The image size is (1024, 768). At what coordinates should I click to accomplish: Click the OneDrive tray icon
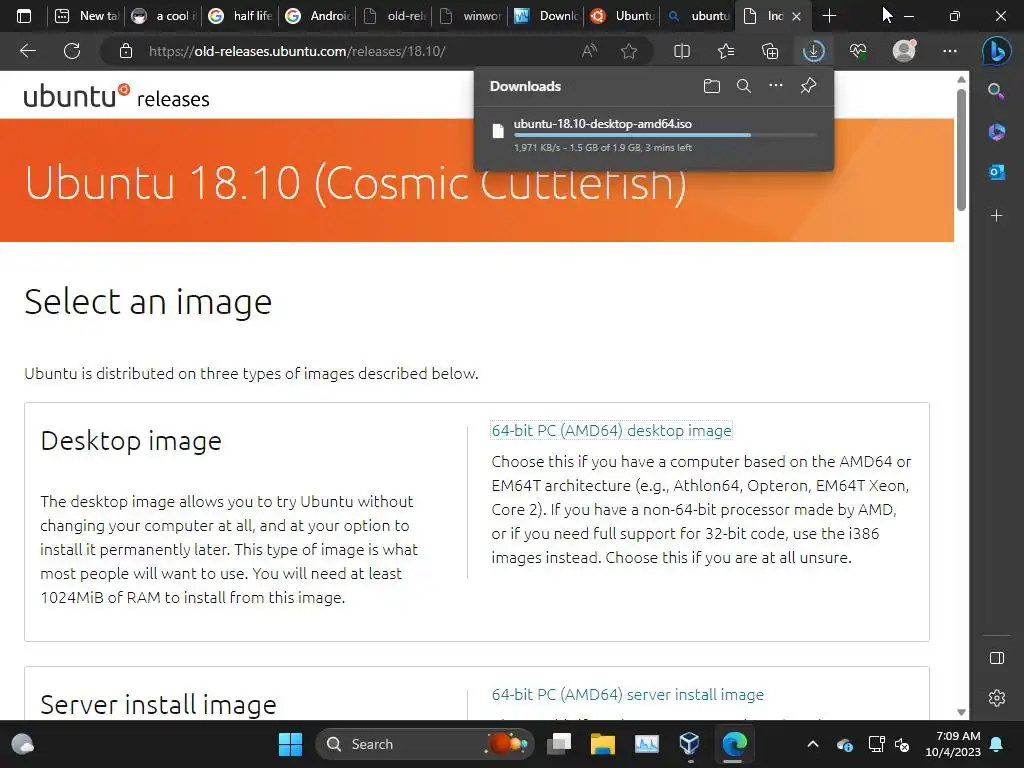click(844, 744)
